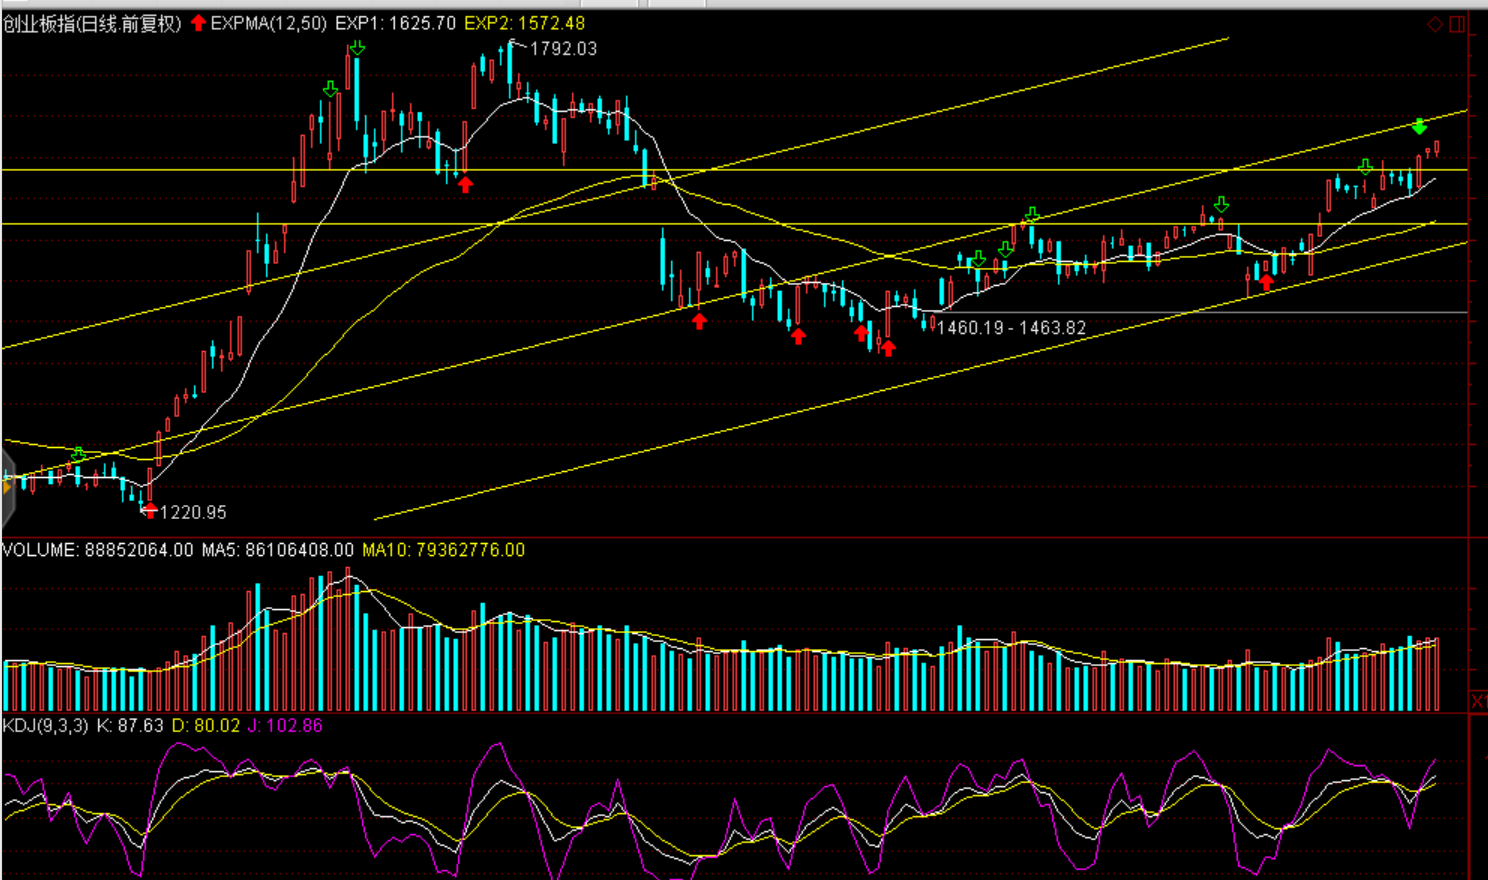This screenshot has height=880, width=1488.
Task: Select the 1792.03 high price marker
Action: point(562,49)
